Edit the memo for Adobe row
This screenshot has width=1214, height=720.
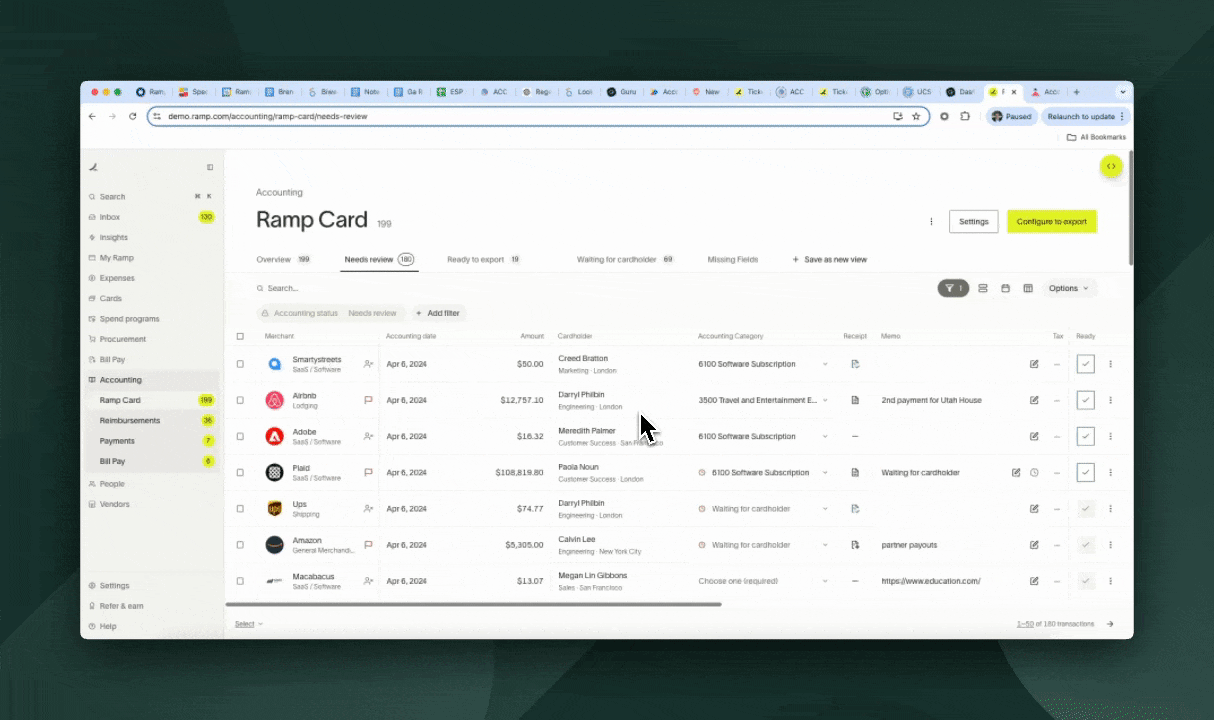(1034, 436)
